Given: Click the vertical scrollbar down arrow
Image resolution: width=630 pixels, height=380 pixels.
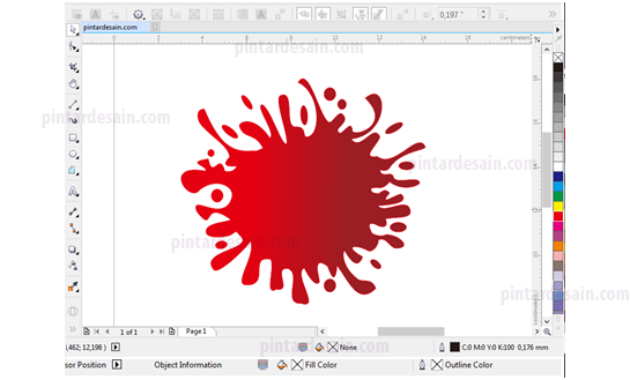Looking at the screenshot, I should pos(546,321).
